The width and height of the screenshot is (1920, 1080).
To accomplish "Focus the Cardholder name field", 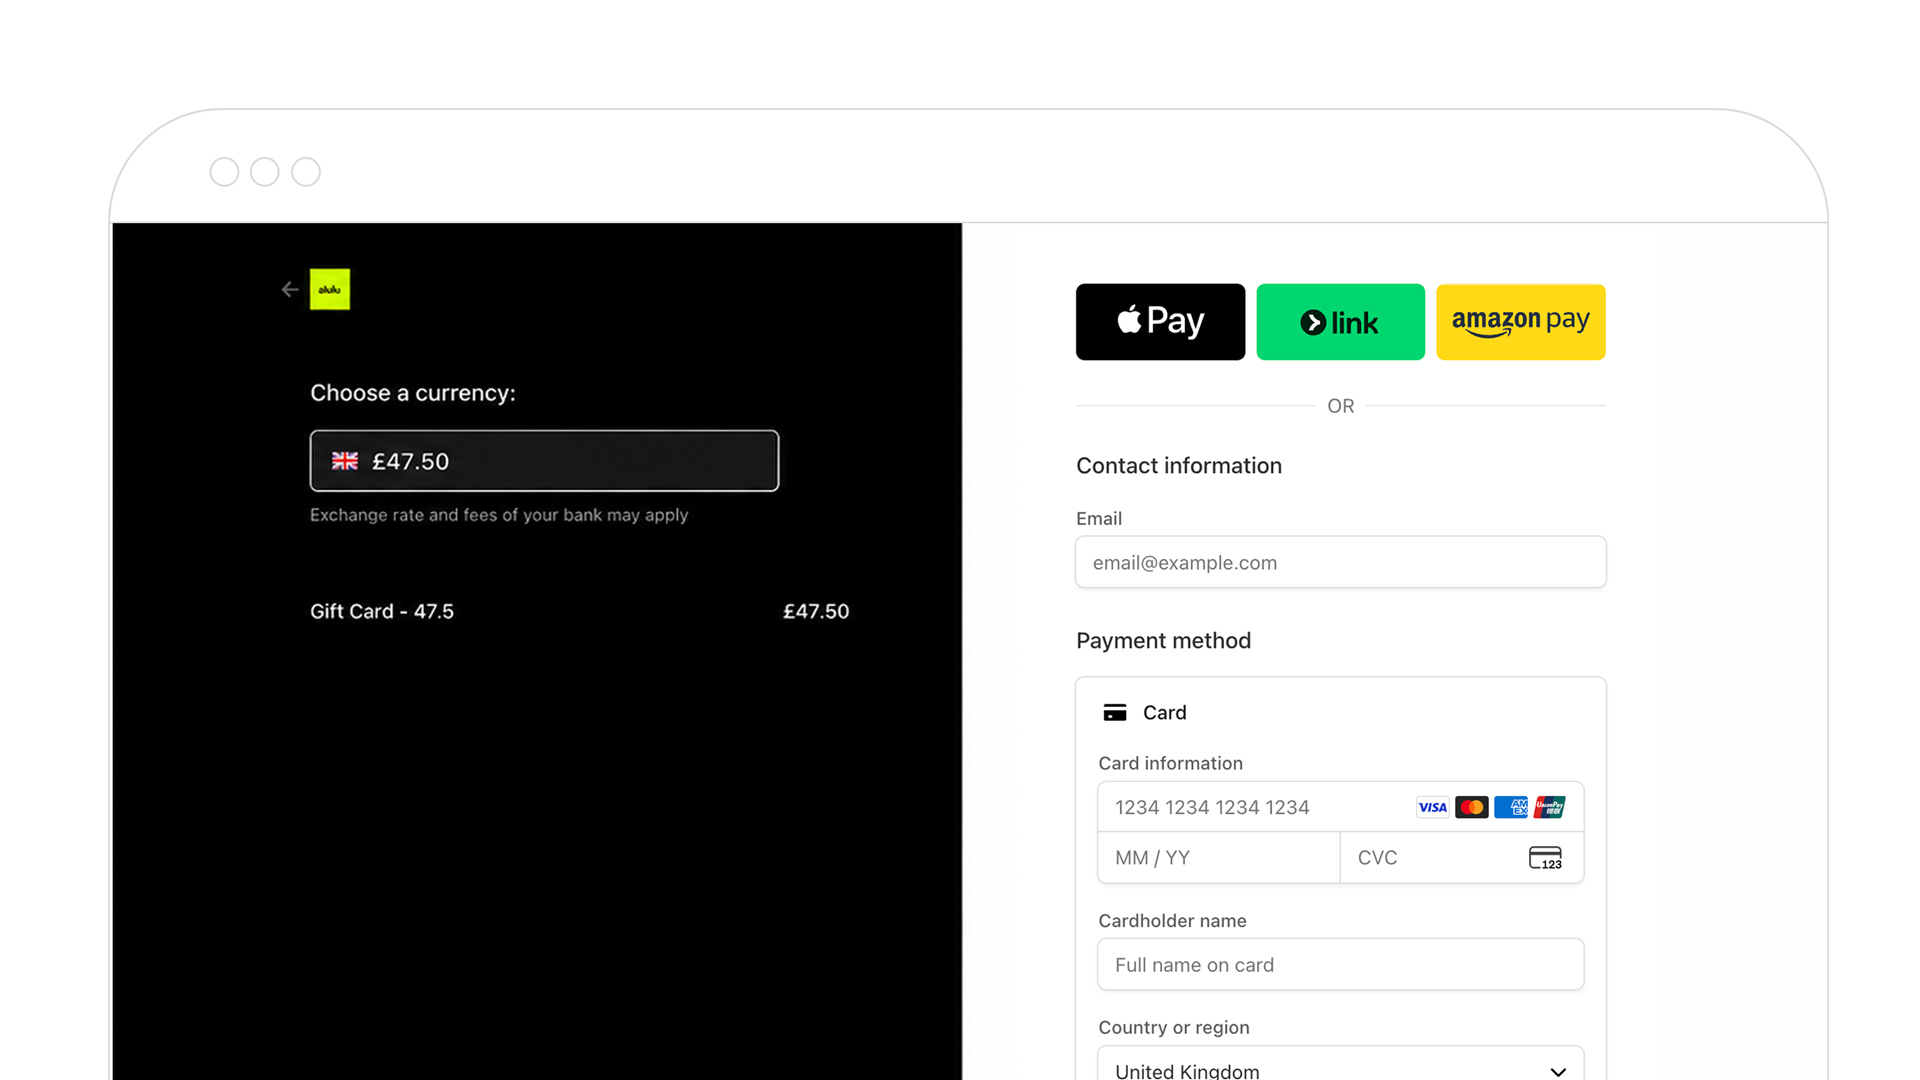I will click(1341, 964).
